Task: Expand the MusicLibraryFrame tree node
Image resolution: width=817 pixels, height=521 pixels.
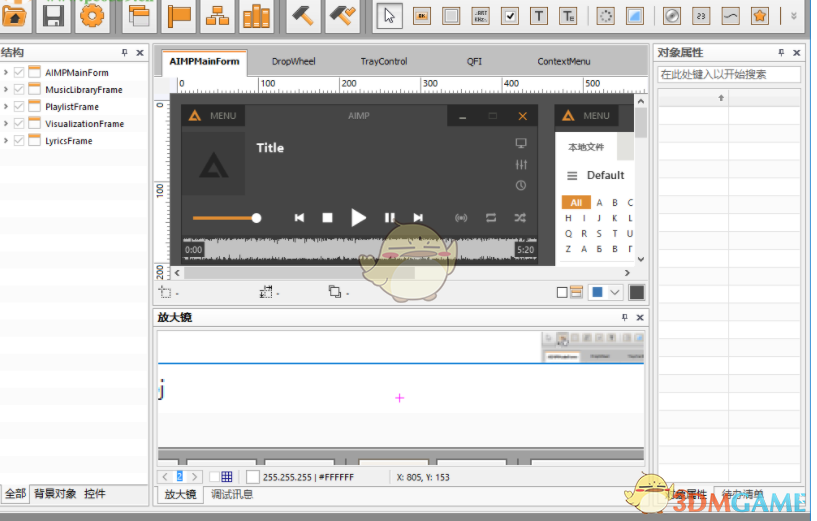Action: 6,89
